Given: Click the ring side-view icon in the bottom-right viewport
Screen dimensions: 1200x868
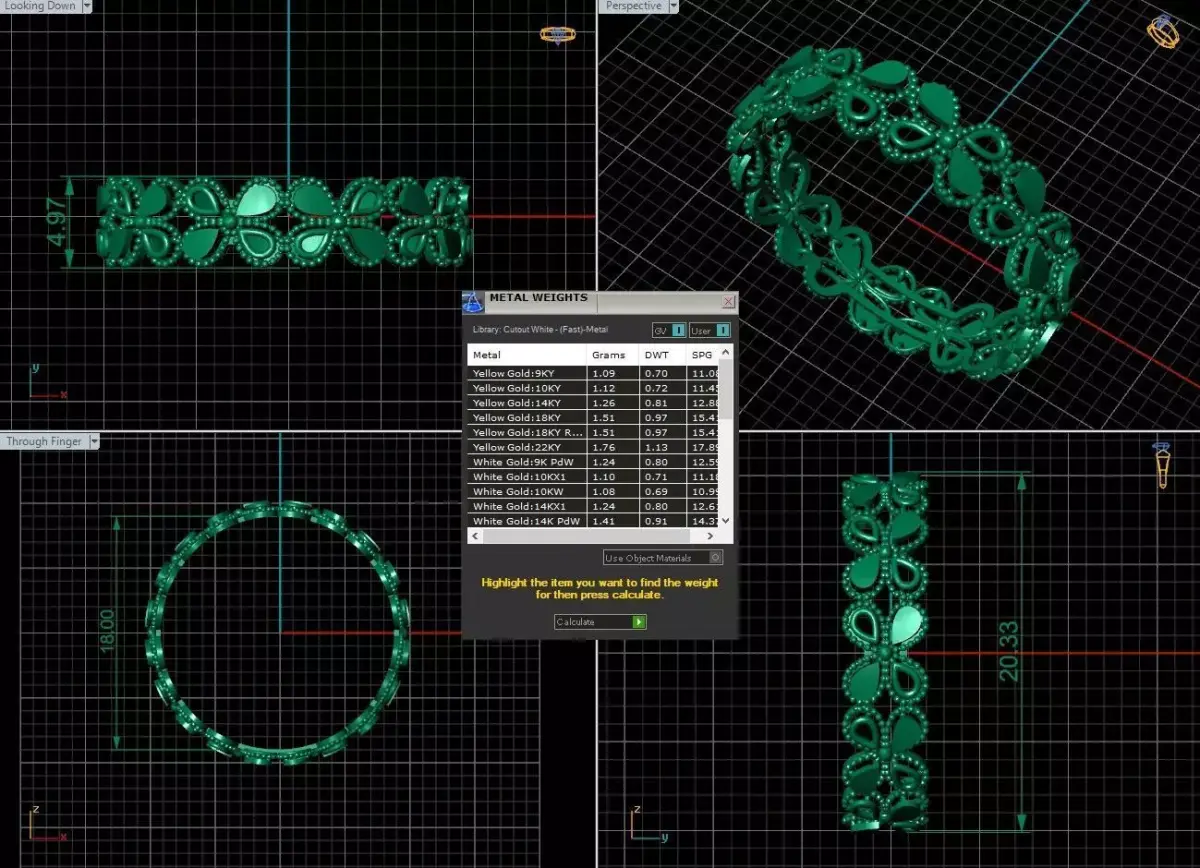Looking at the screenshot, I should [x=1162, y=464].
